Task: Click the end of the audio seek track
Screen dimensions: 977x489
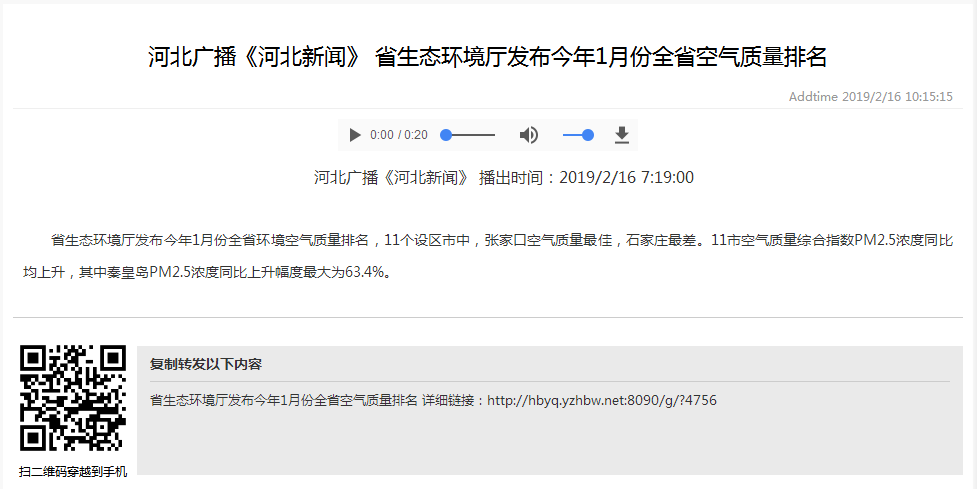Action: (x=493, y=135)
